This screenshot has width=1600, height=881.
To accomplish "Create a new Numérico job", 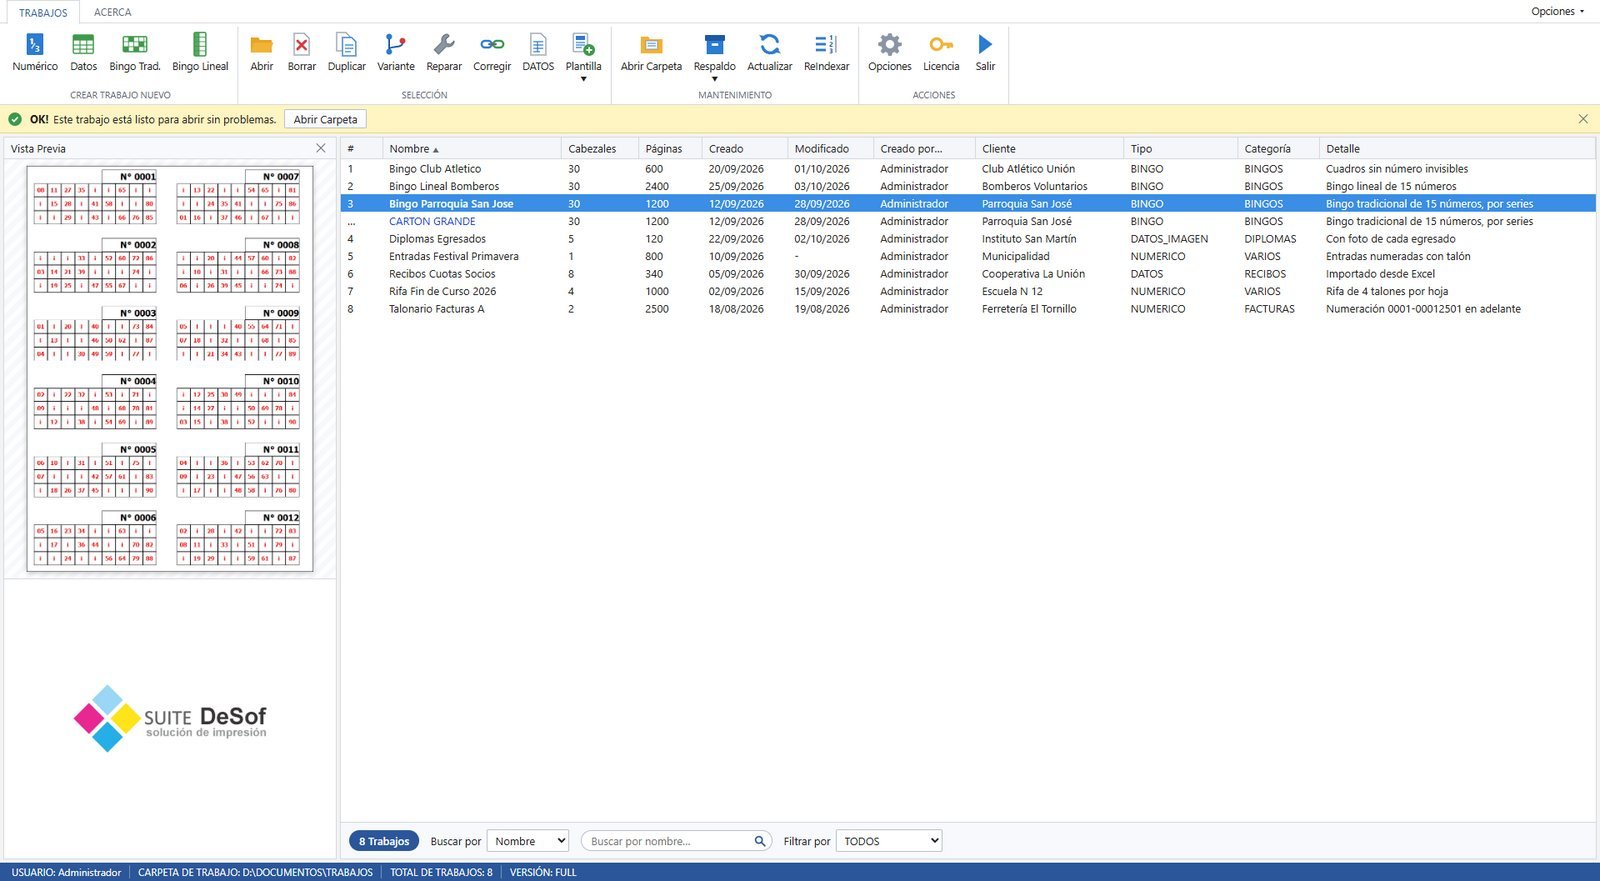I will (x=35, y=52).
